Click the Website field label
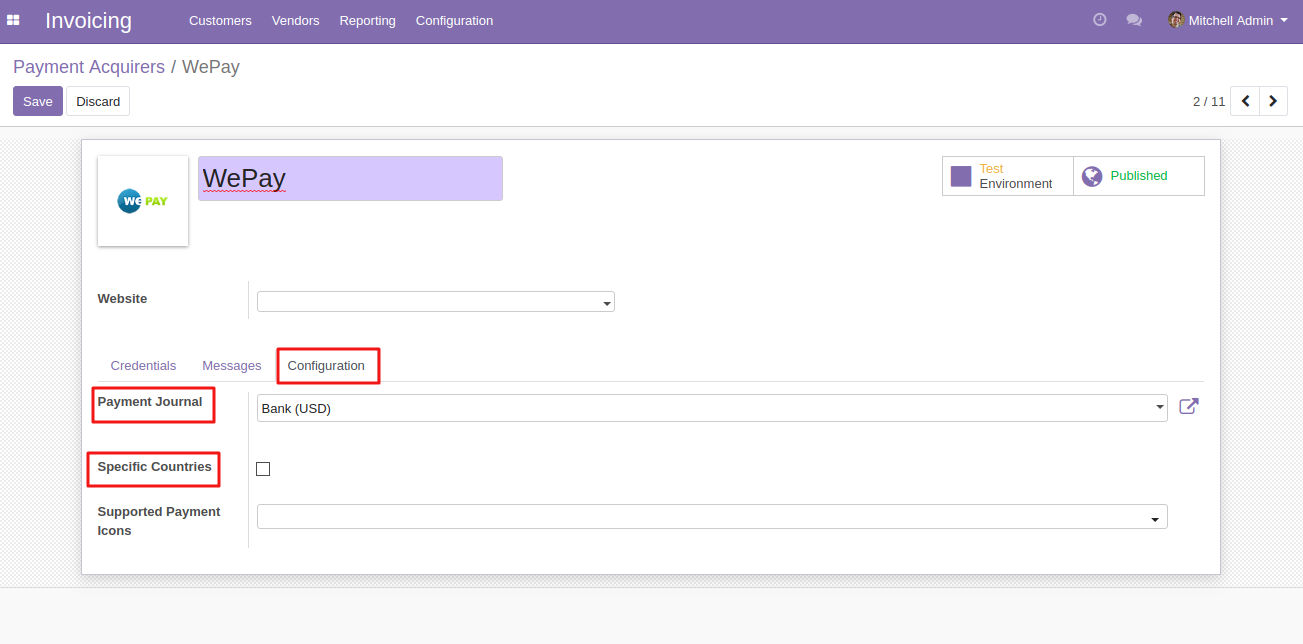Viewport: 1303px width, 644px height. click(122, 299)
